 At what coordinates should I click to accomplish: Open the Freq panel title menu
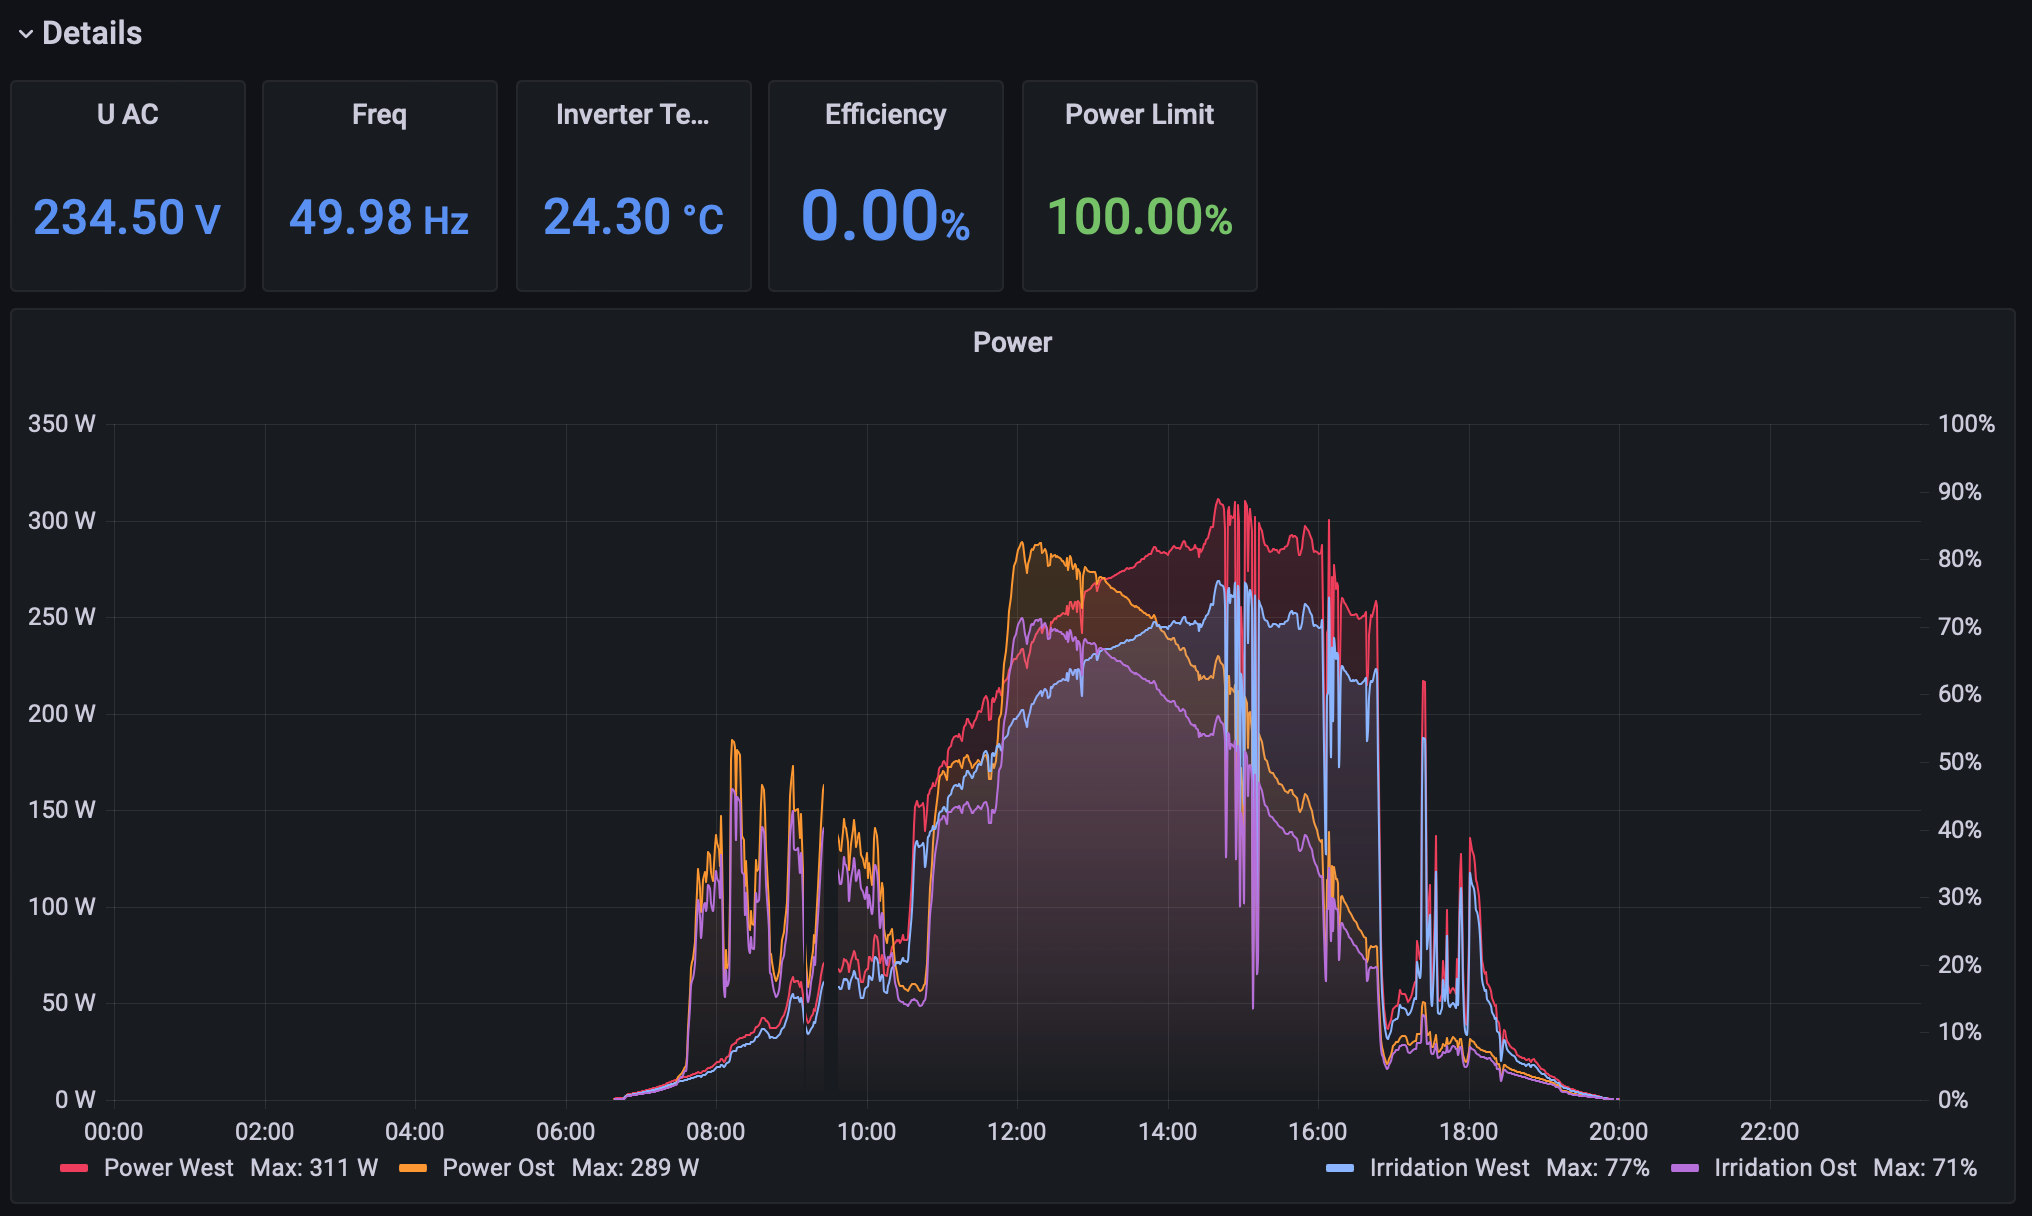(379, 115)
